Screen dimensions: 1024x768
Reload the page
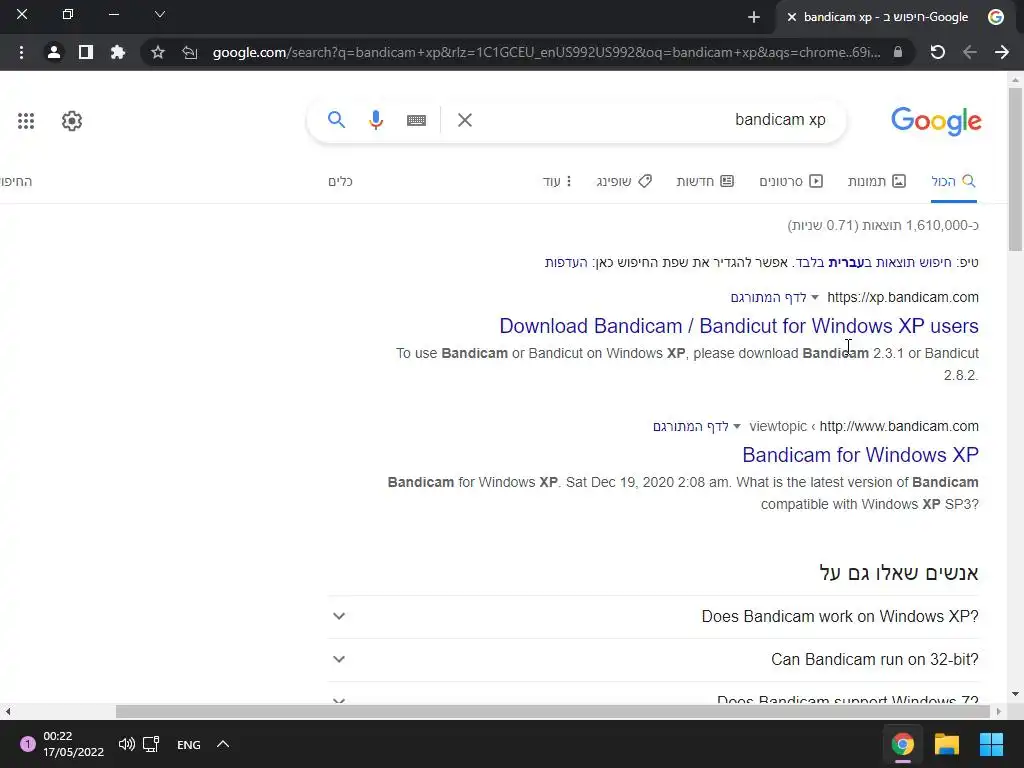point(938,52)
